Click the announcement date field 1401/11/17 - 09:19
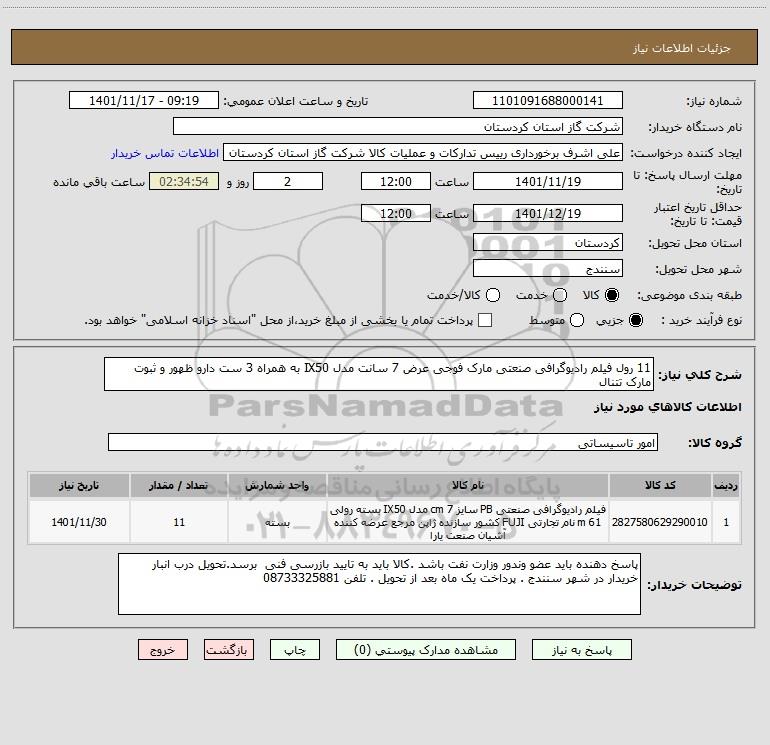Viewport: 770px width, 745px height. click(143, 100)
